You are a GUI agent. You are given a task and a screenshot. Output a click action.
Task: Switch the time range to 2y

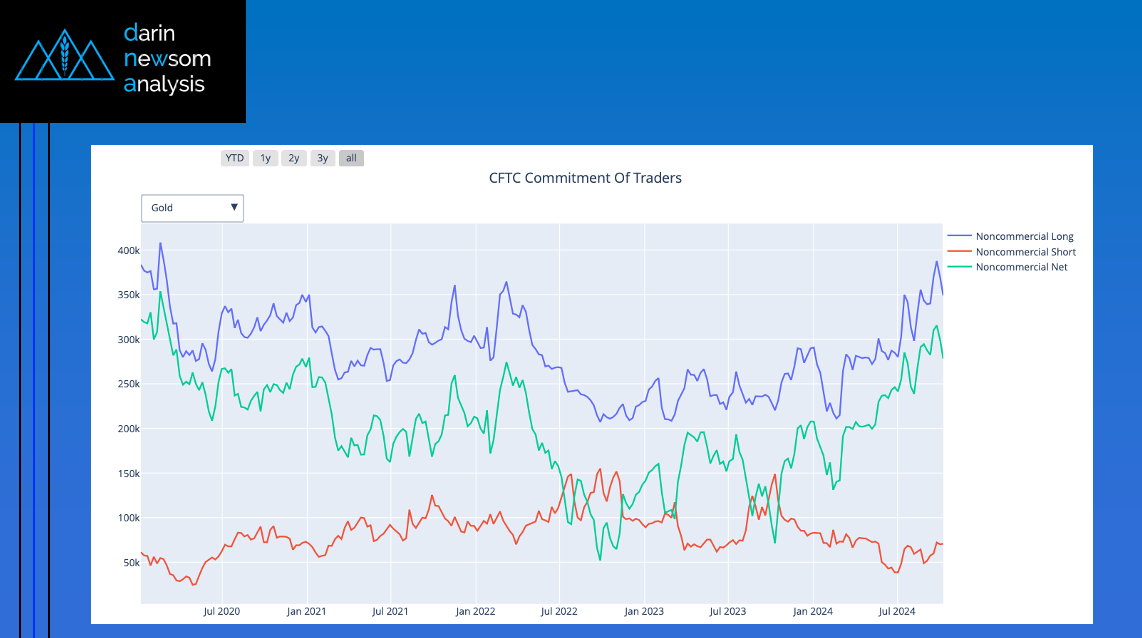[x=294, y=158]
